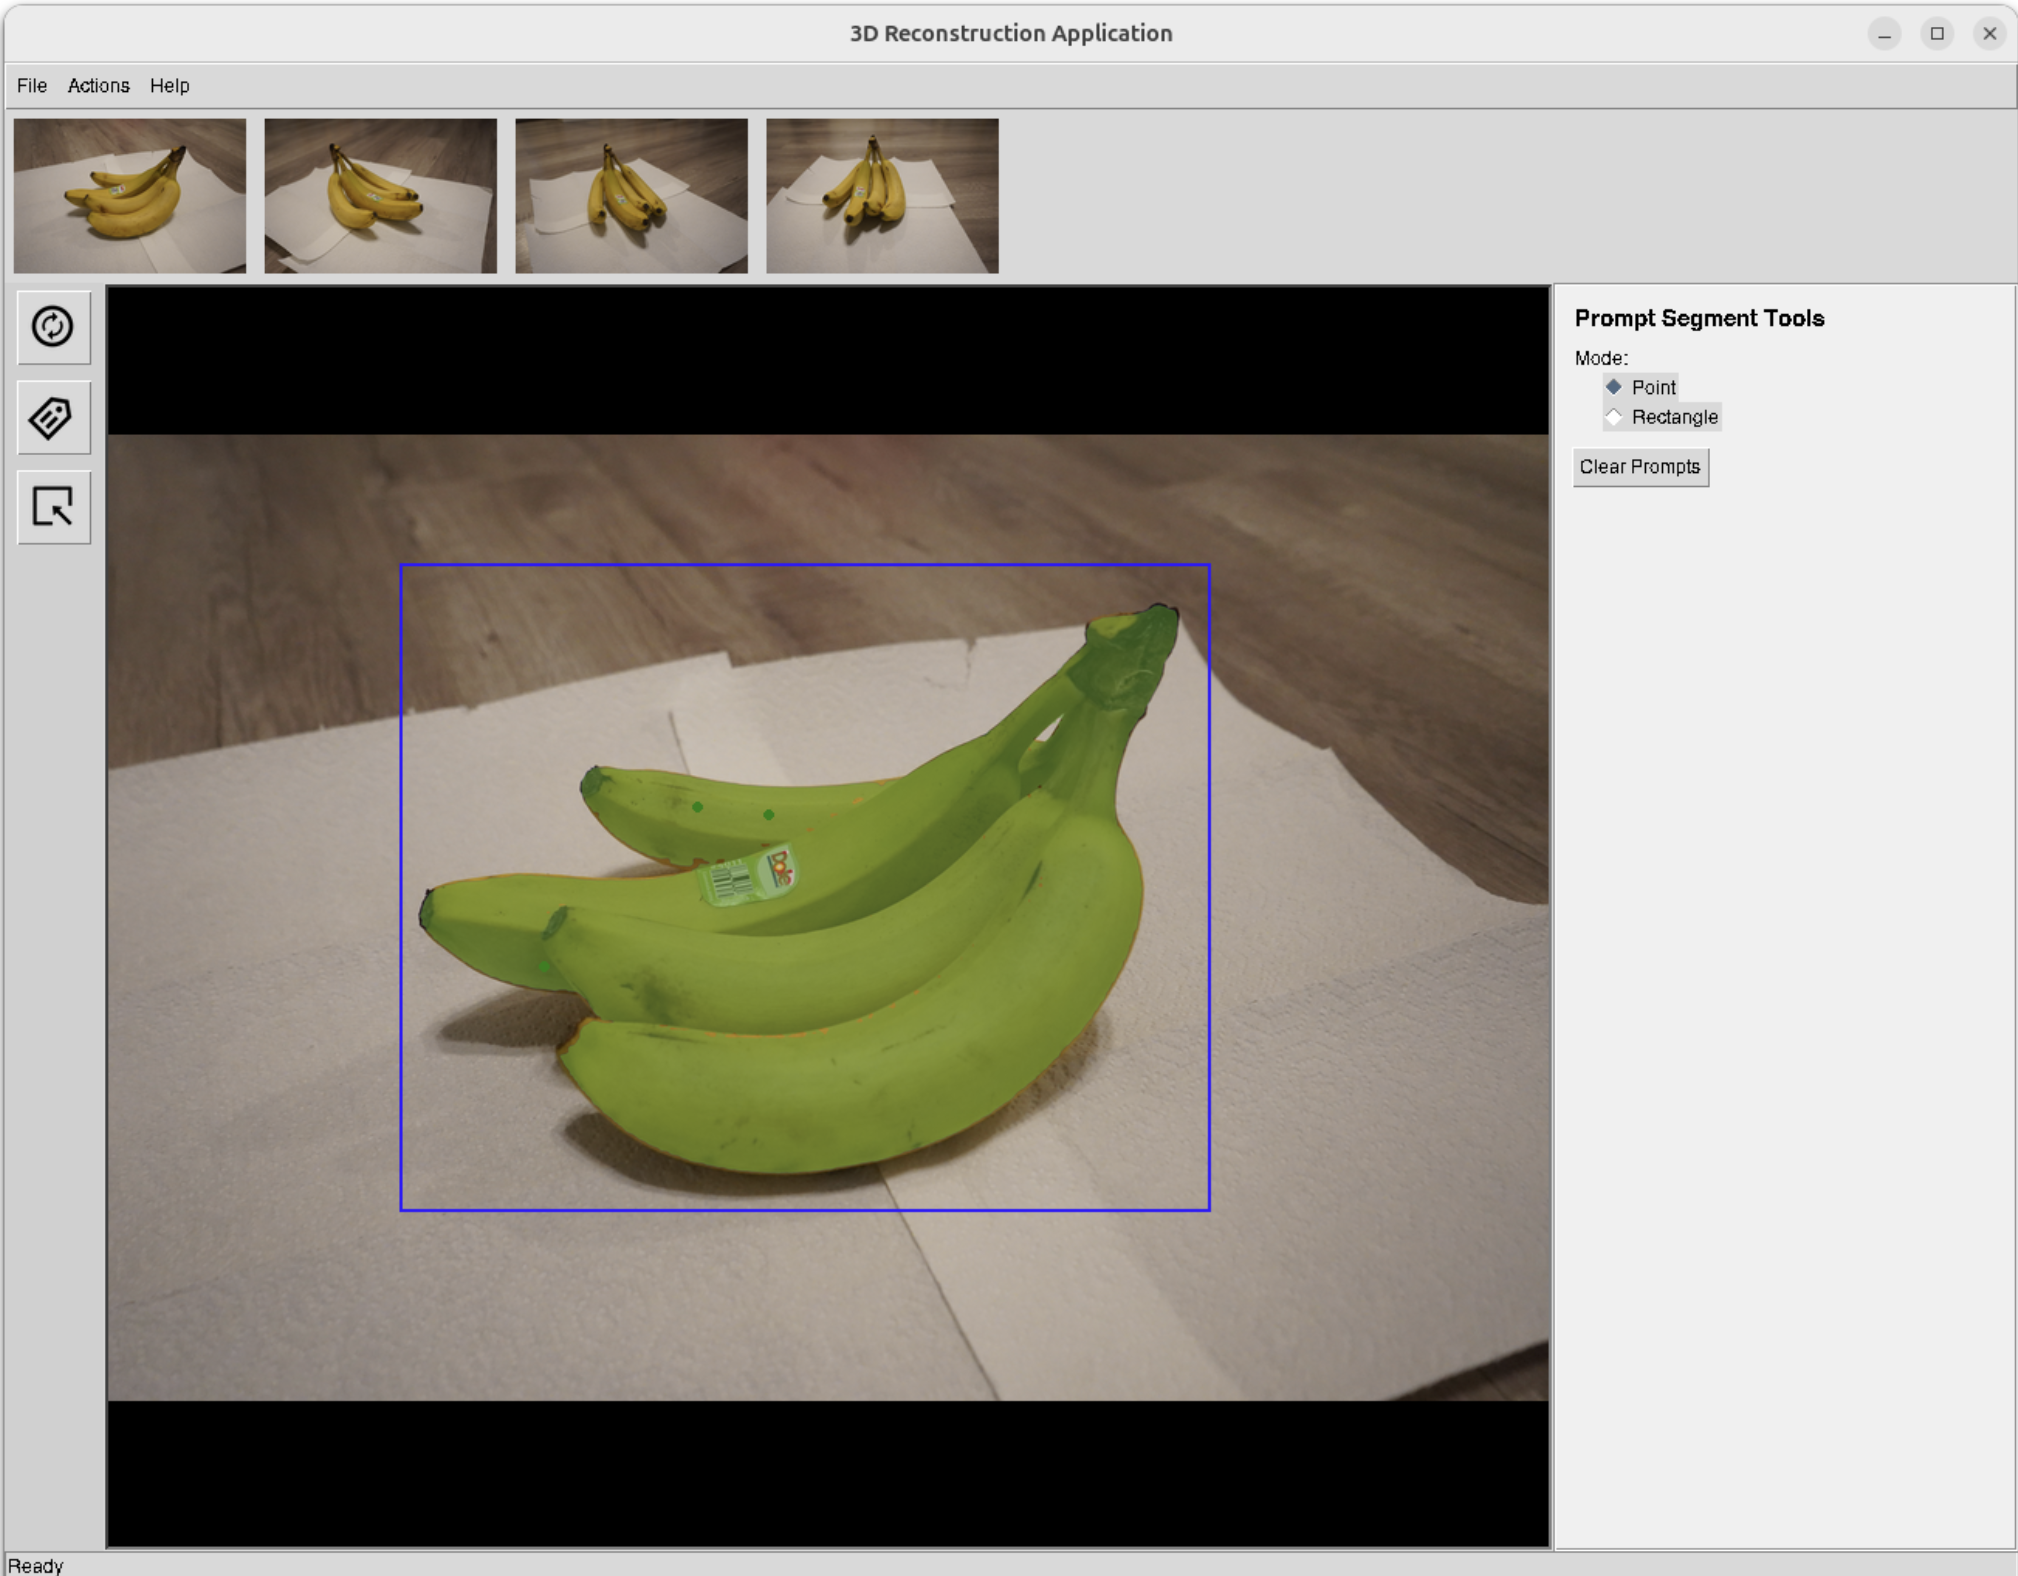Open the Help menu

coord(169,86)
